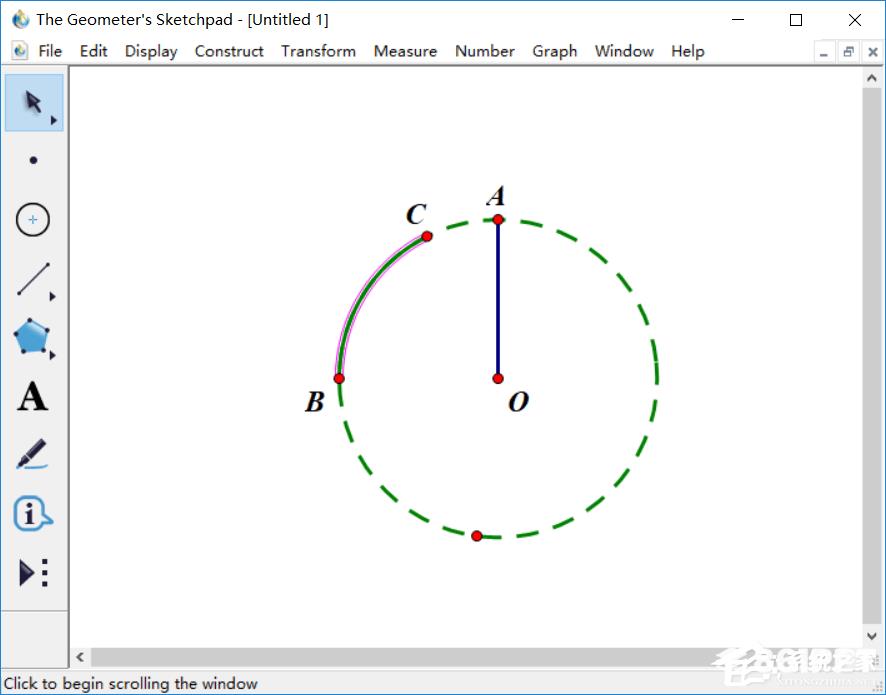The height and width of the screenshot is (695, 886).
Task: Open the Construct menu
Action: tap(229, 51)
